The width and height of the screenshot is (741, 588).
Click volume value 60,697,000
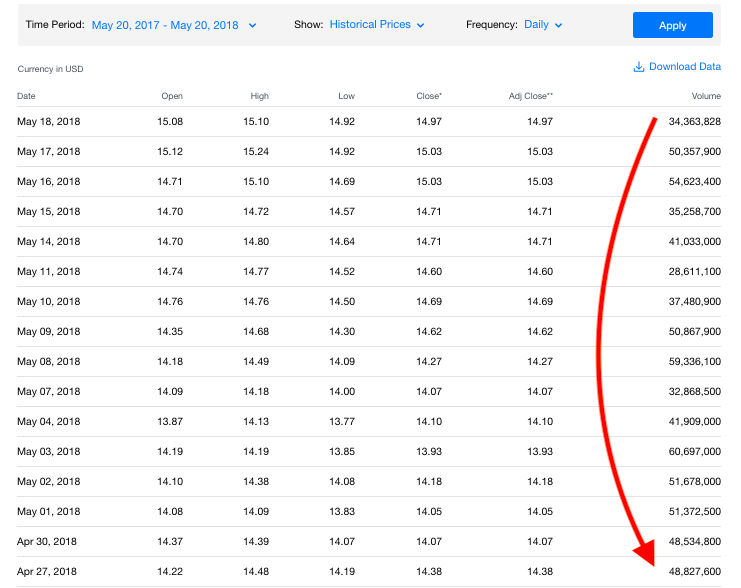tap(695, 451)
